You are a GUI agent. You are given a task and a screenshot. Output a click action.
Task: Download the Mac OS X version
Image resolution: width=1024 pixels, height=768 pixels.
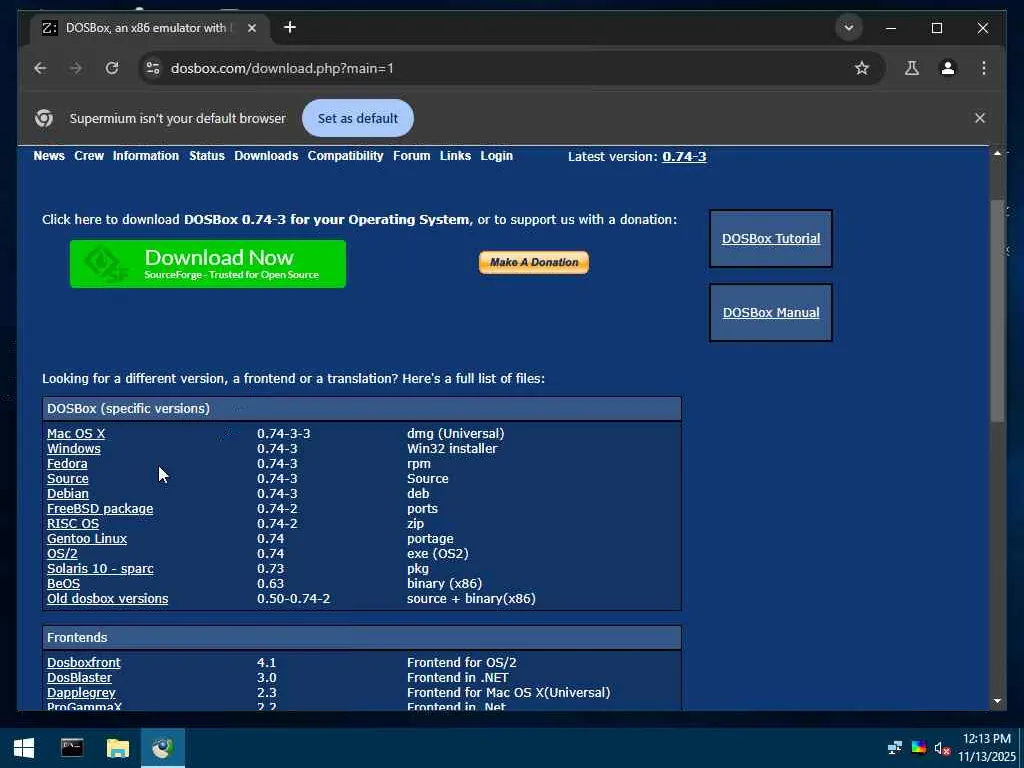[76, 434]
